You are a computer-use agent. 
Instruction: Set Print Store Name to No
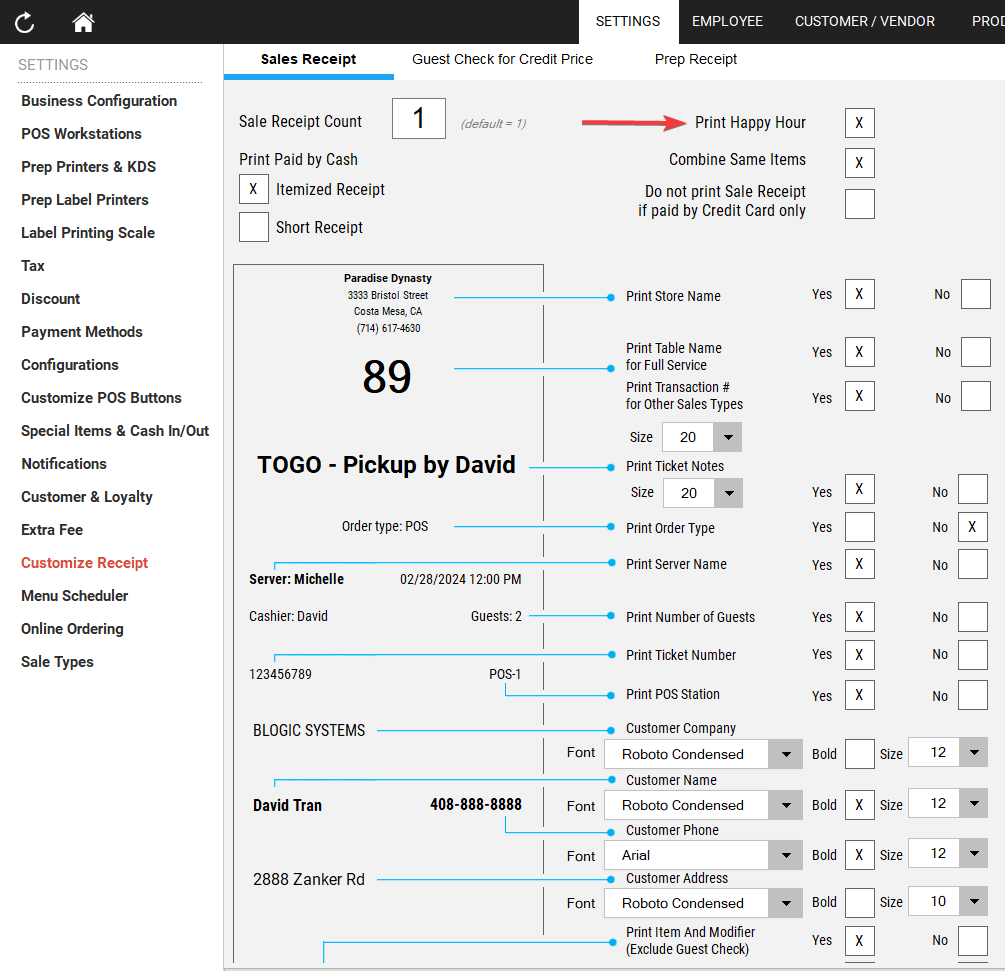point(975,294)
